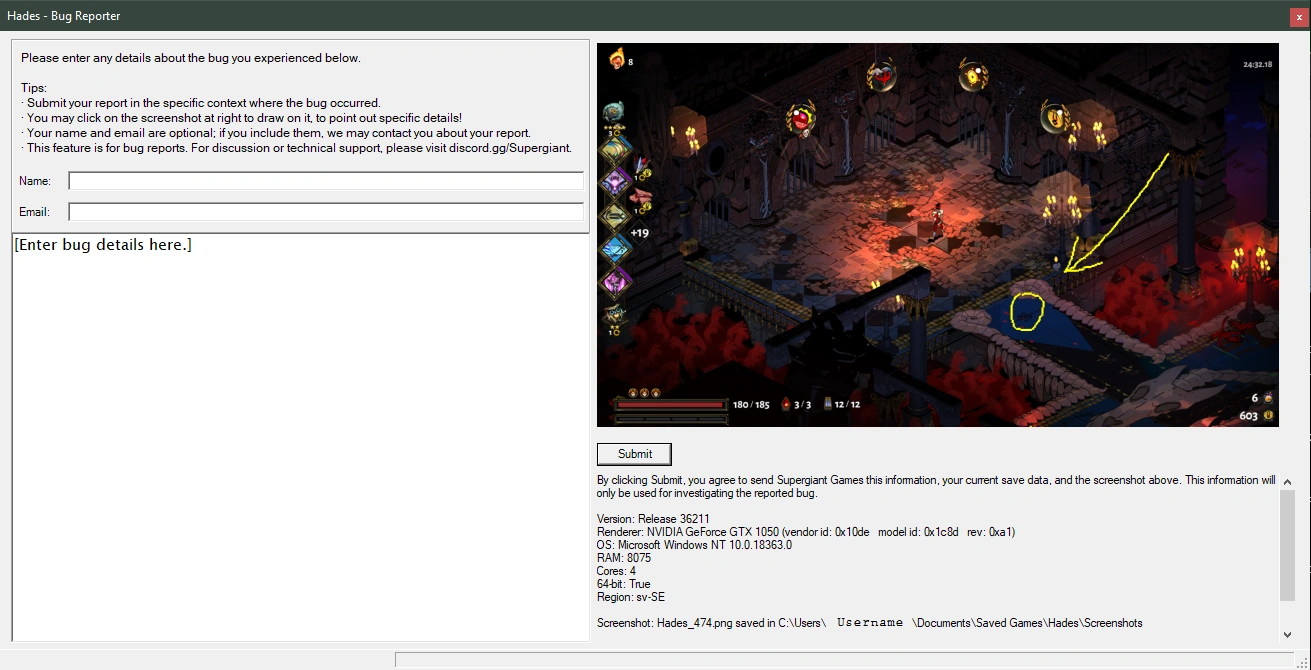
Task: Click the golden coin reward orb at top
Action: click(973, 73)
